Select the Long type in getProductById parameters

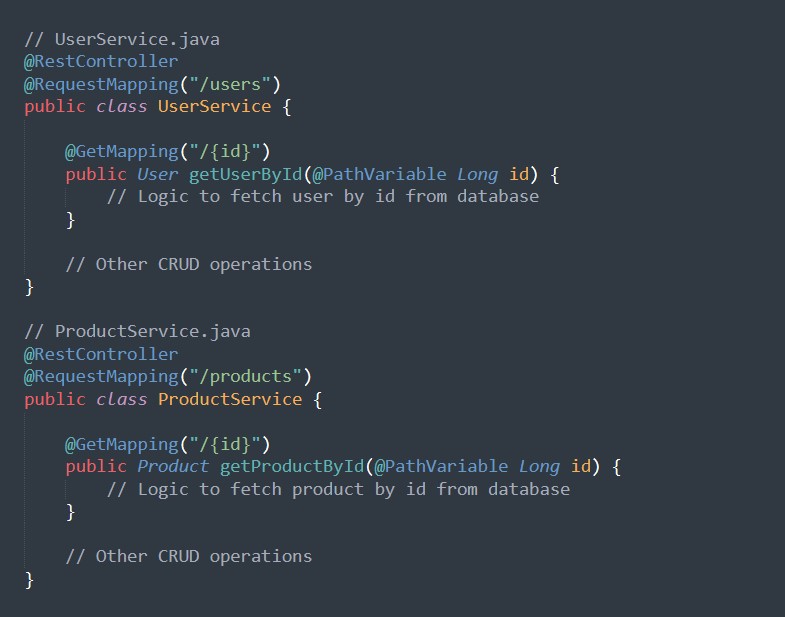[x=539, y=466]
